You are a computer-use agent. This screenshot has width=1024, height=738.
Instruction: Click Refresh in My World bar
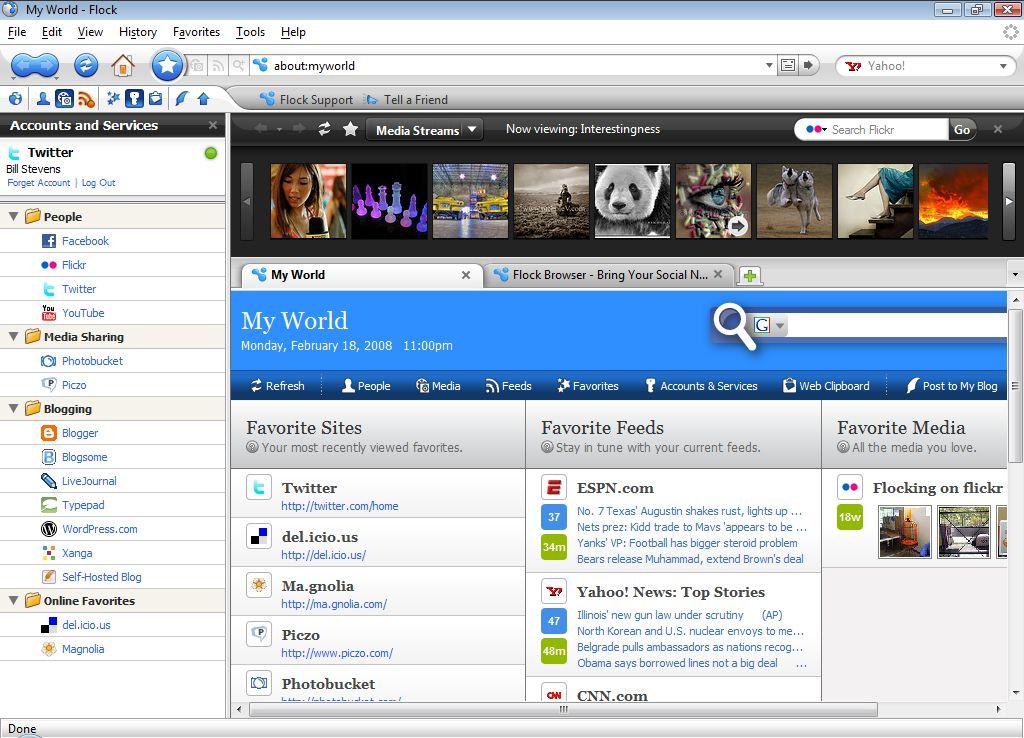tap(278, 386)
